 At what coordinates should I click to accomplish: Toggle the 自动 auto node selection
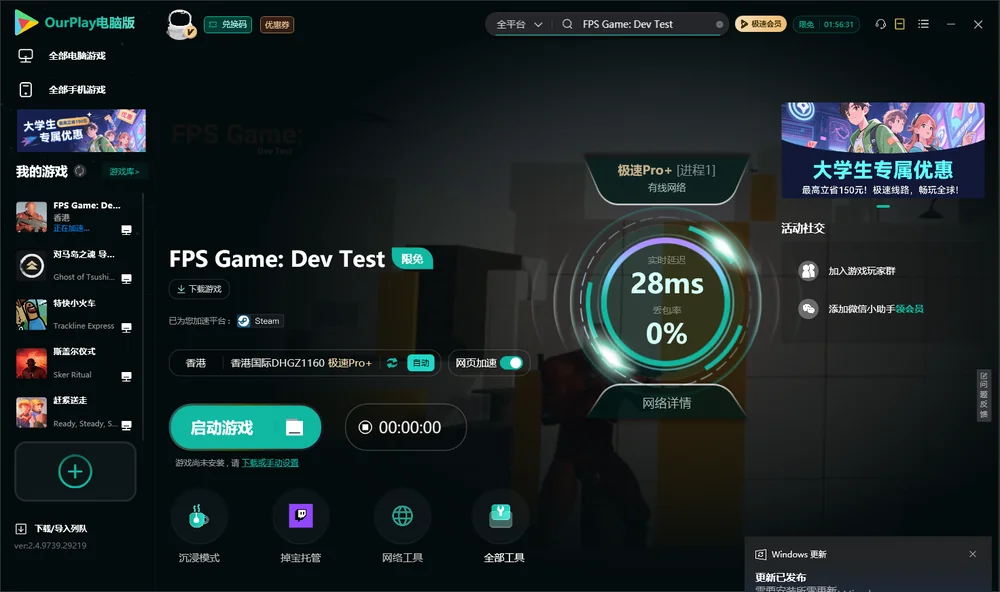point(420,363)
